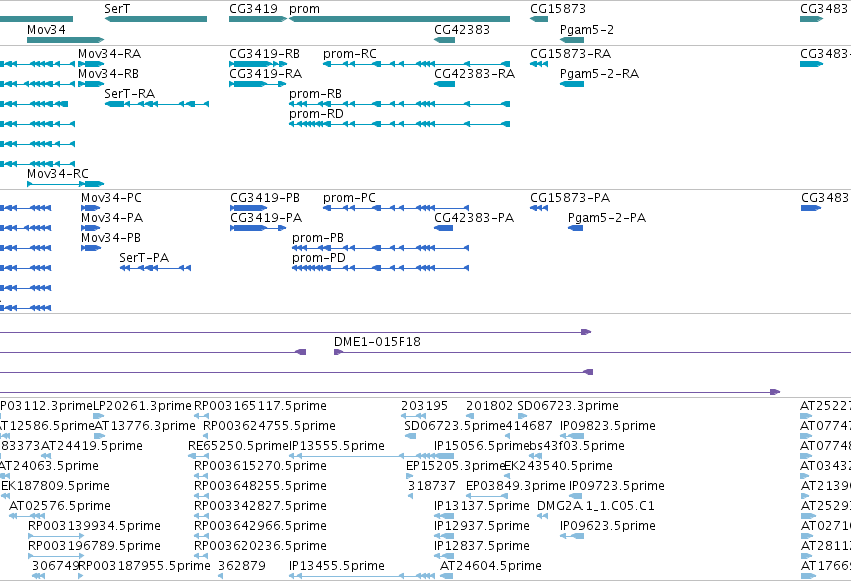851x581 pixels.
Task: Select EST IP09823.5prime
Action: (x=572, y=436)
